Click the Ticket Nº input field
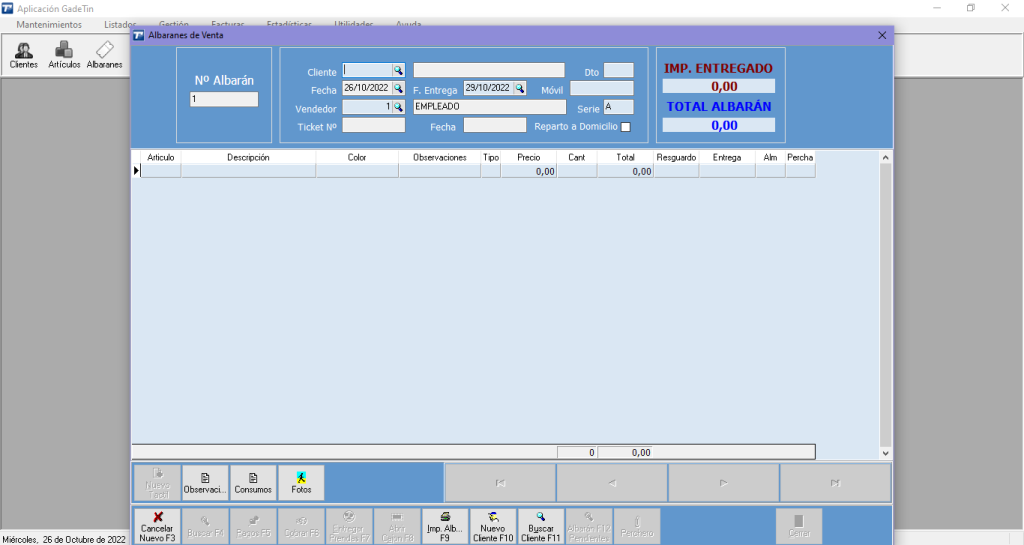 (373, 126)
